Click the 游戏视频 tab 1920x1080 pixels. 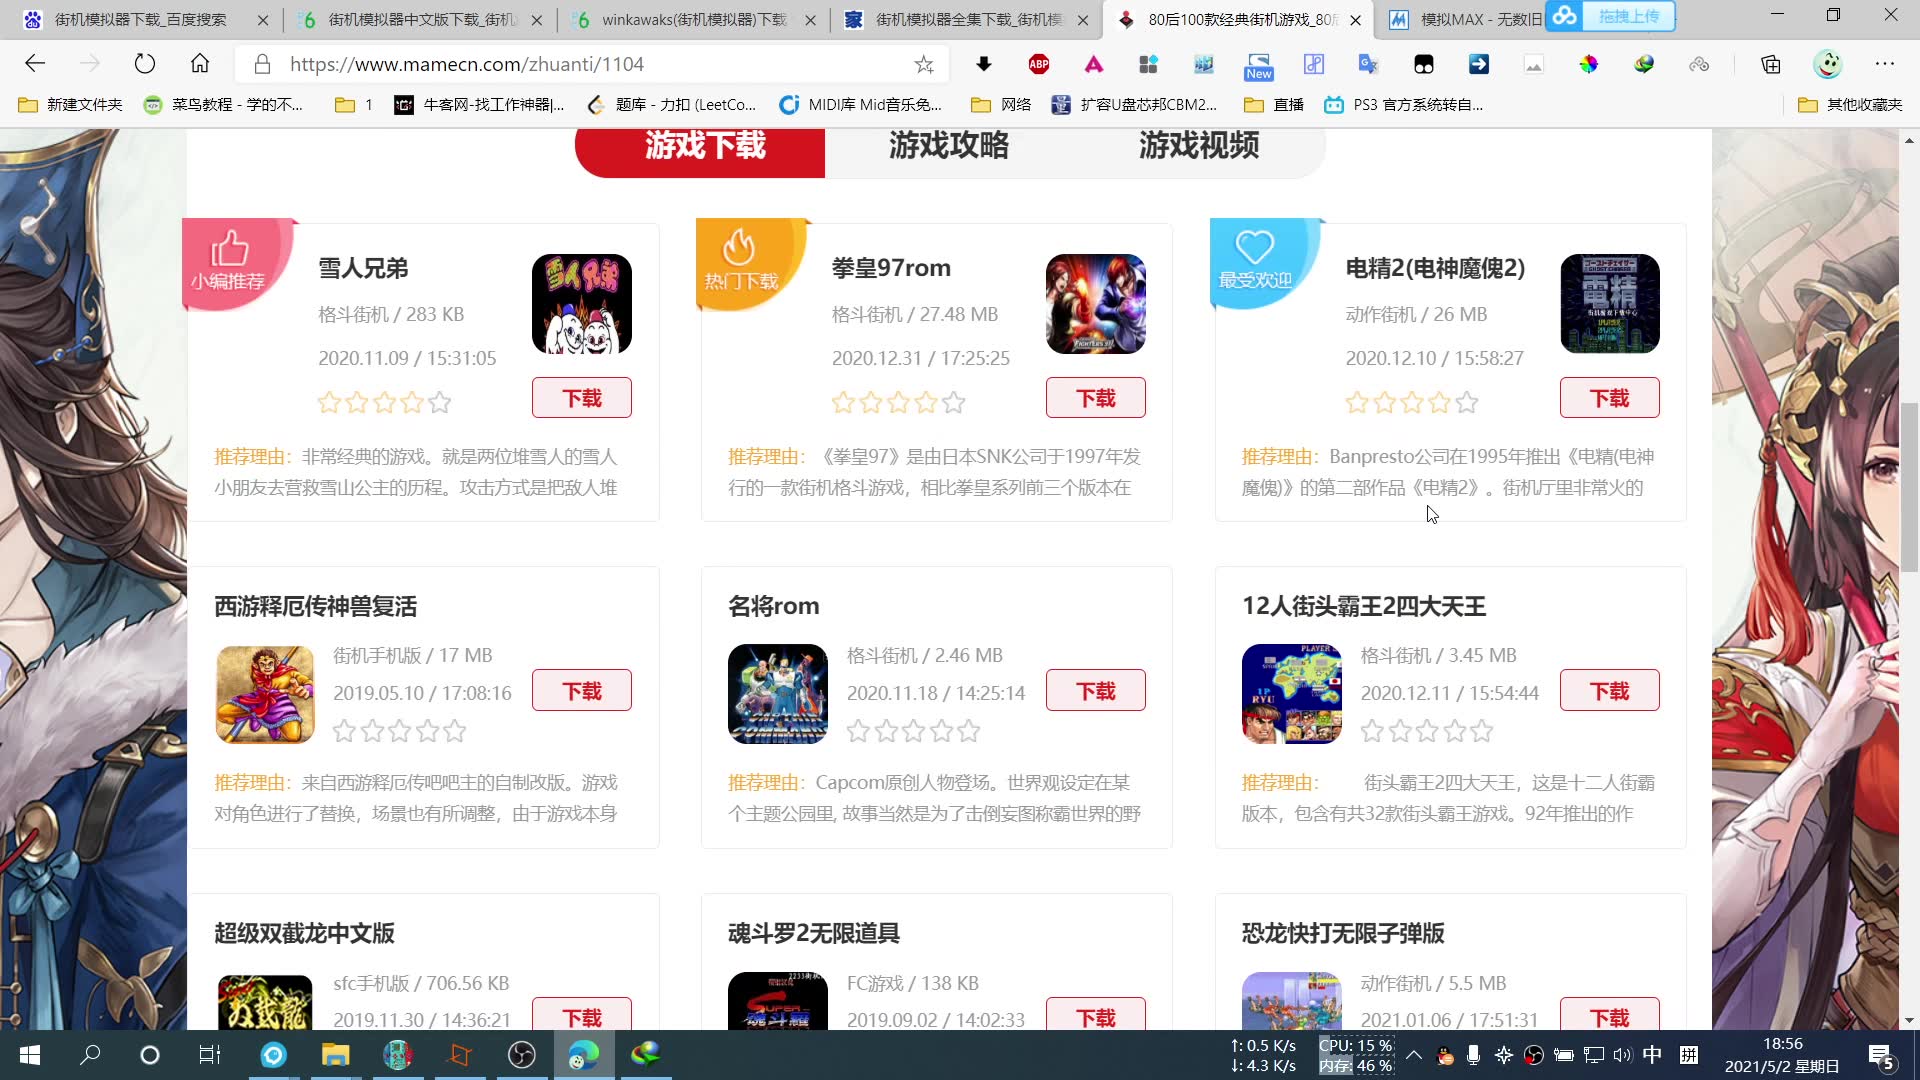tap(1199, 145)
